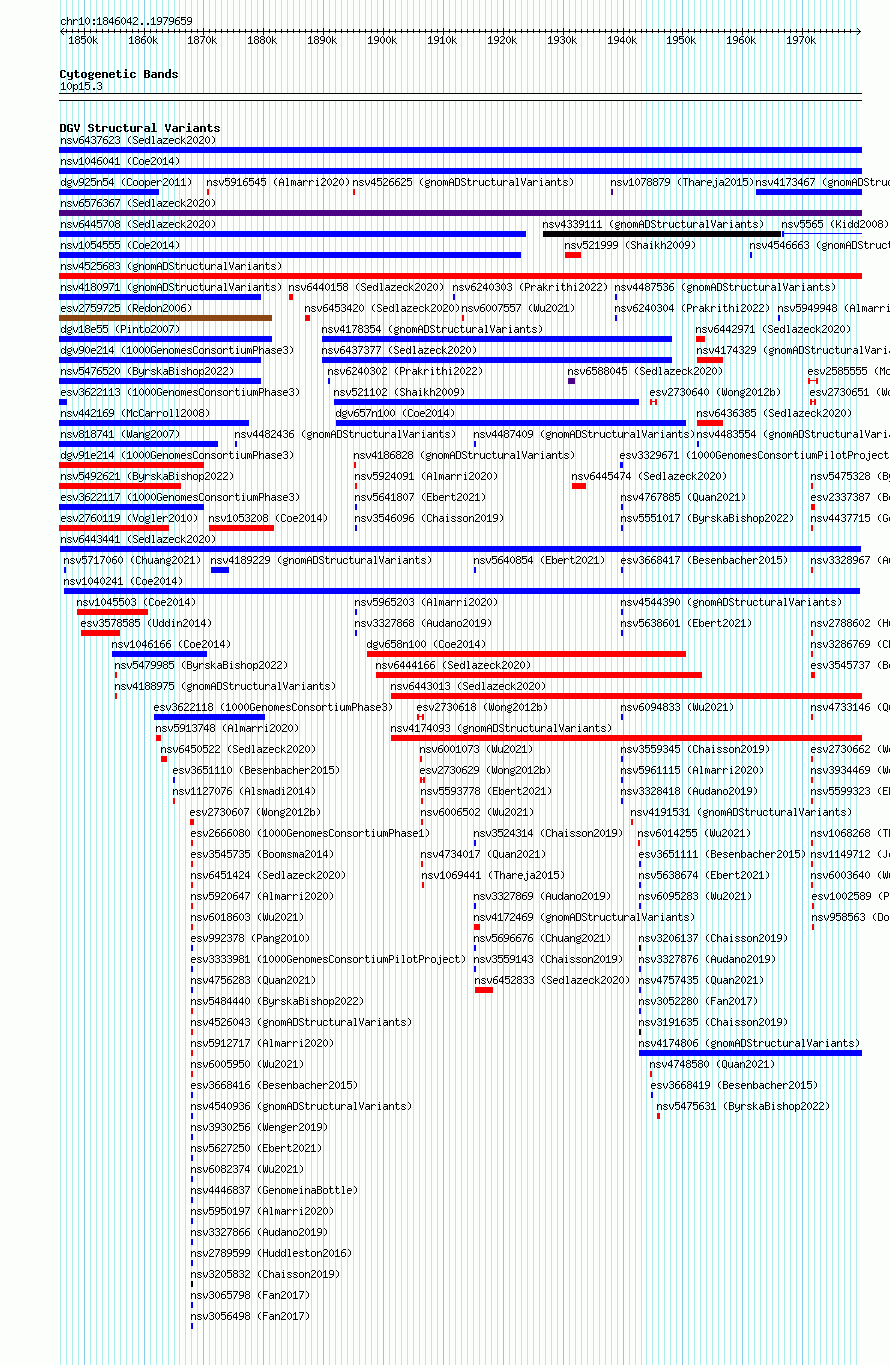Image resolution: width=890 pixels, height=1365 pixels.
Task: Select the nsv818741 (Wang2007) variant label
Action: click(x=119, y=434)
